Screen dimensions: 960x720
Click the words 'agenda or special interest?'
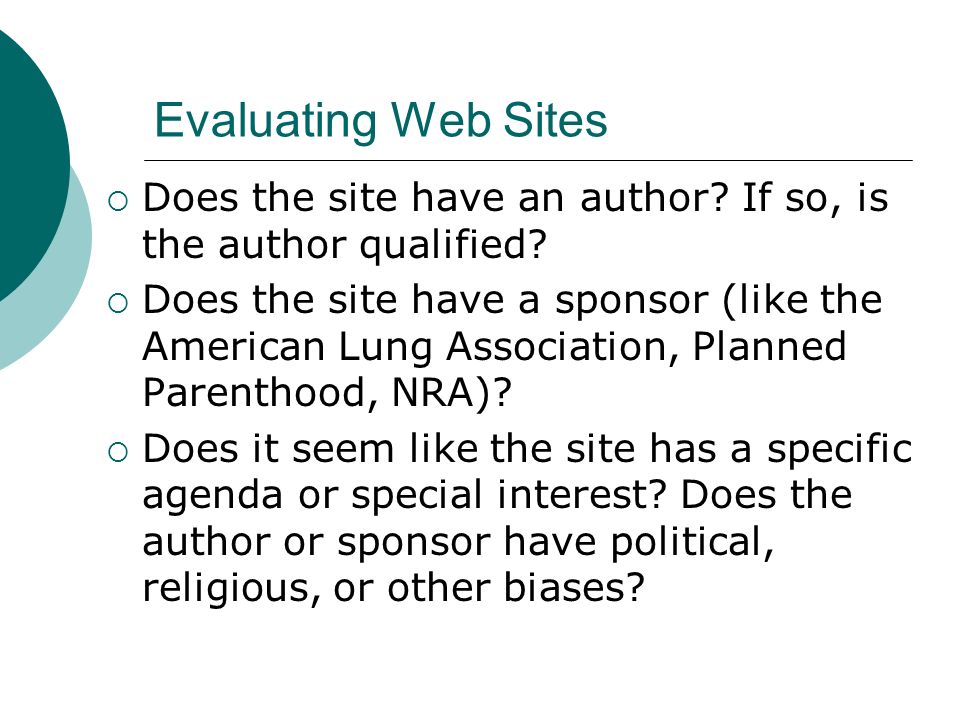click(x=404, y=495)
